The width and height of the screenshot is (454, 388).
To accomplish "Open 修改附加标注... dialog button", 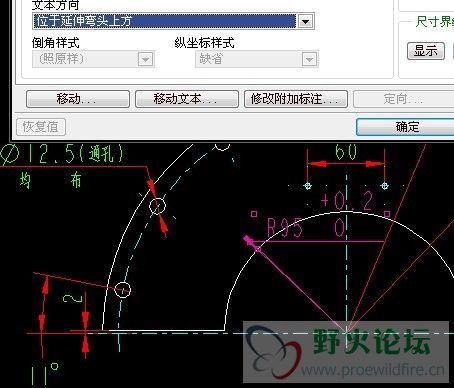I will point(296,99).
